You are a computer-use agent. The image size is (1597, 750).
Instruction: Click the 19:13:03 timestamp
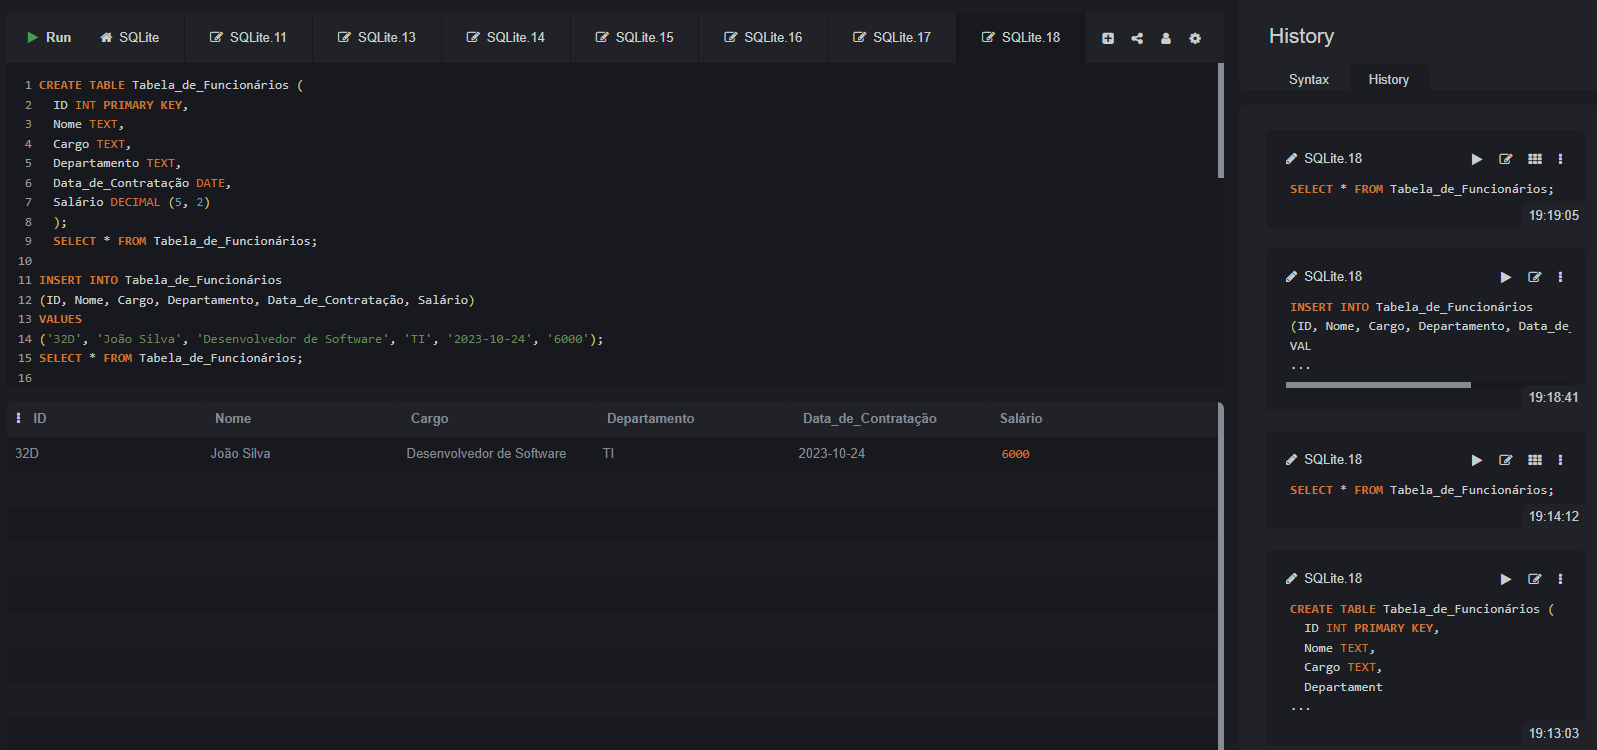(x=1553, y=733)
